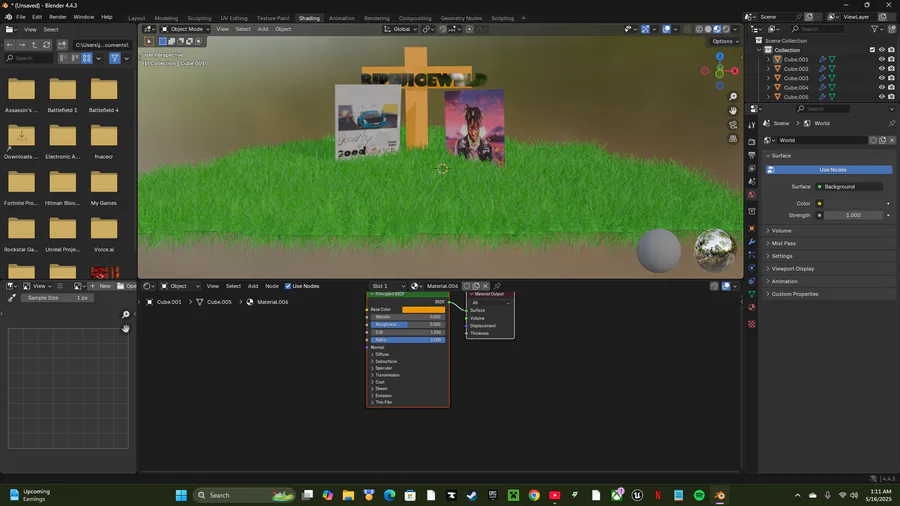
Task: Open the Output properties tab
Action: [752, 155]
